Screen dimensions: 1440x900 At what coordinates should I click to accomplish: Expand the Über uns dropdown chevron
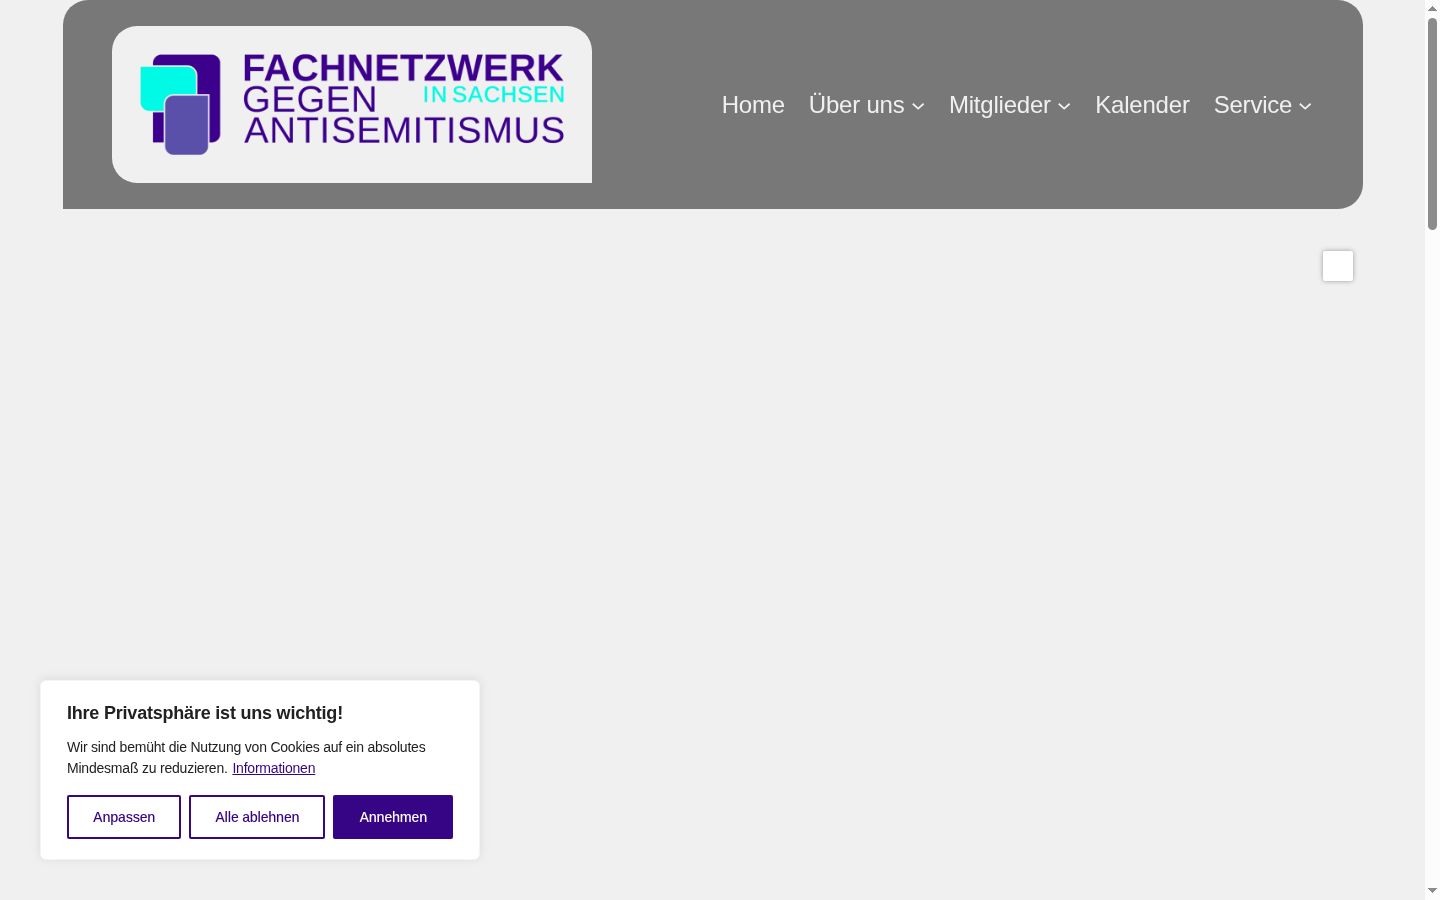(918, 106)
